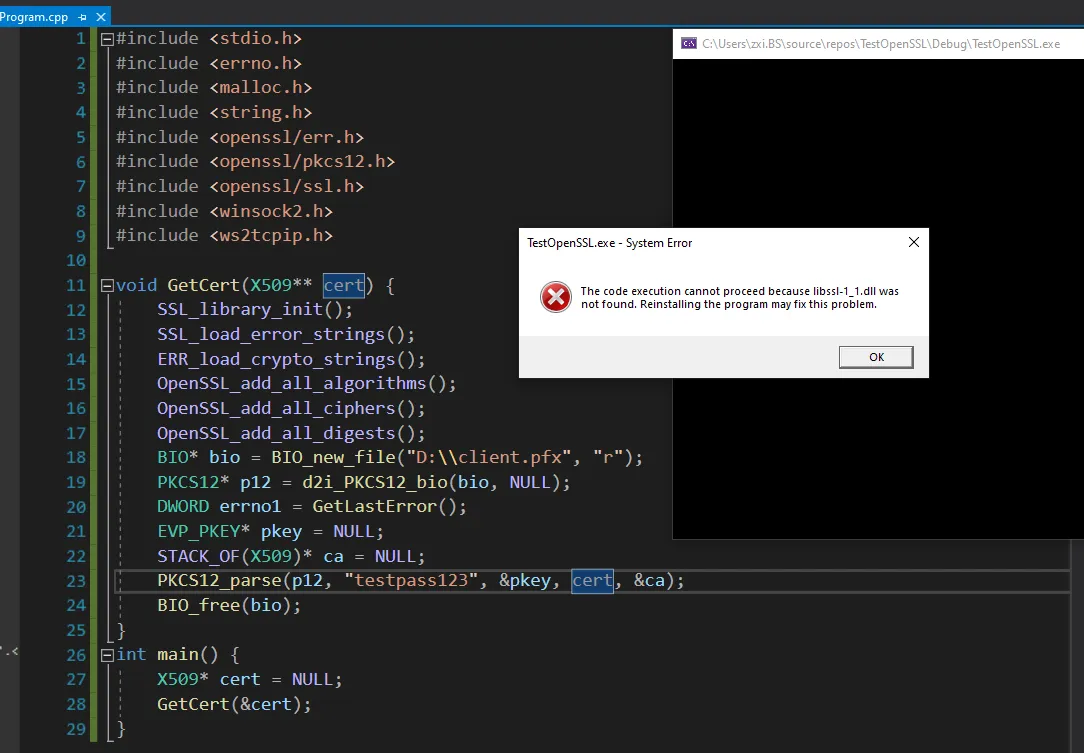1084x753 pixels.
Task: Click the libssl-1_1.dll error message text
Action: 739,297
